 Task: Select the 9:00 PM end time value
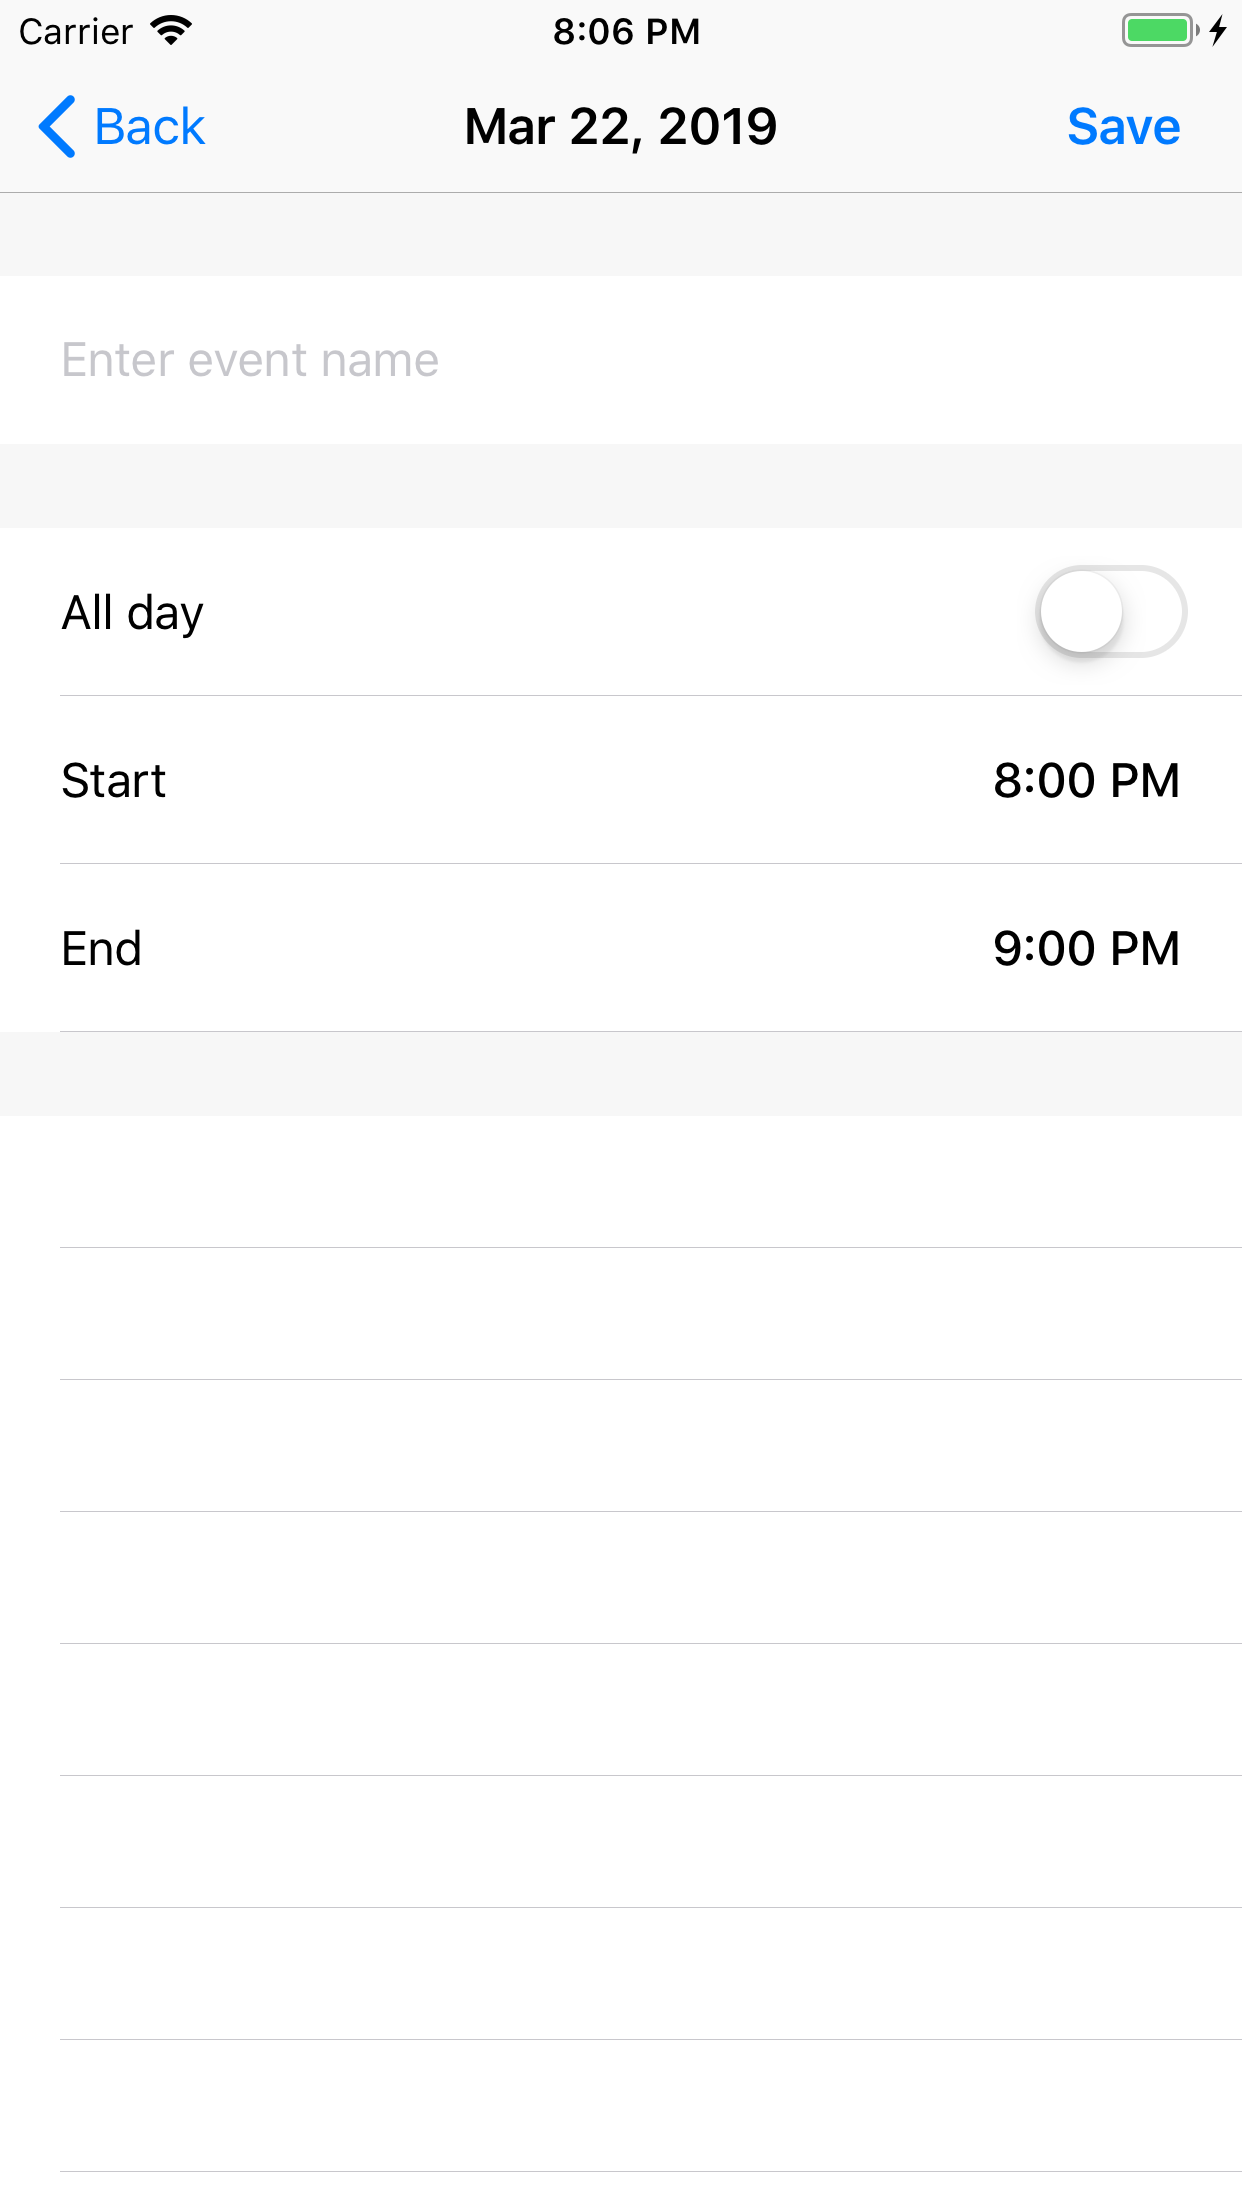click(x=1086, y=948)
